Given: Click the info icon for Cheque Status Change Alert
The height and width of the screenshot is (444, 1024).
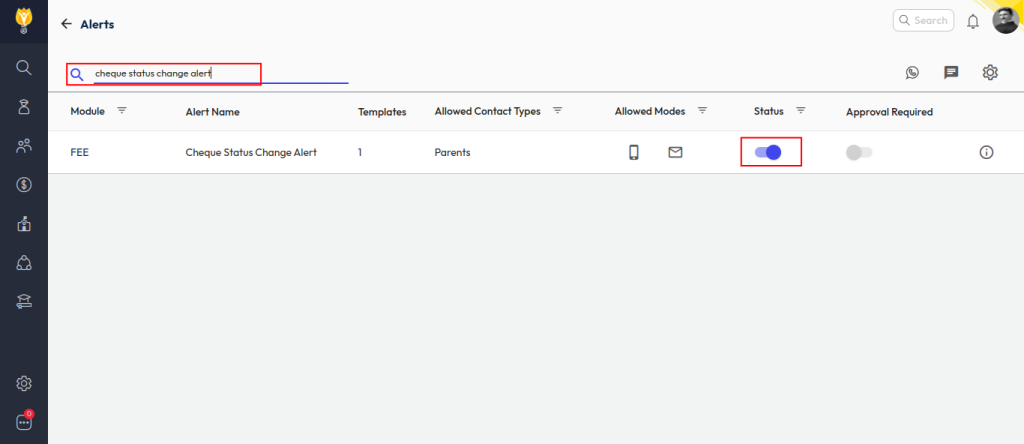Looking at the screenshot, I should [x=986, y=152].
